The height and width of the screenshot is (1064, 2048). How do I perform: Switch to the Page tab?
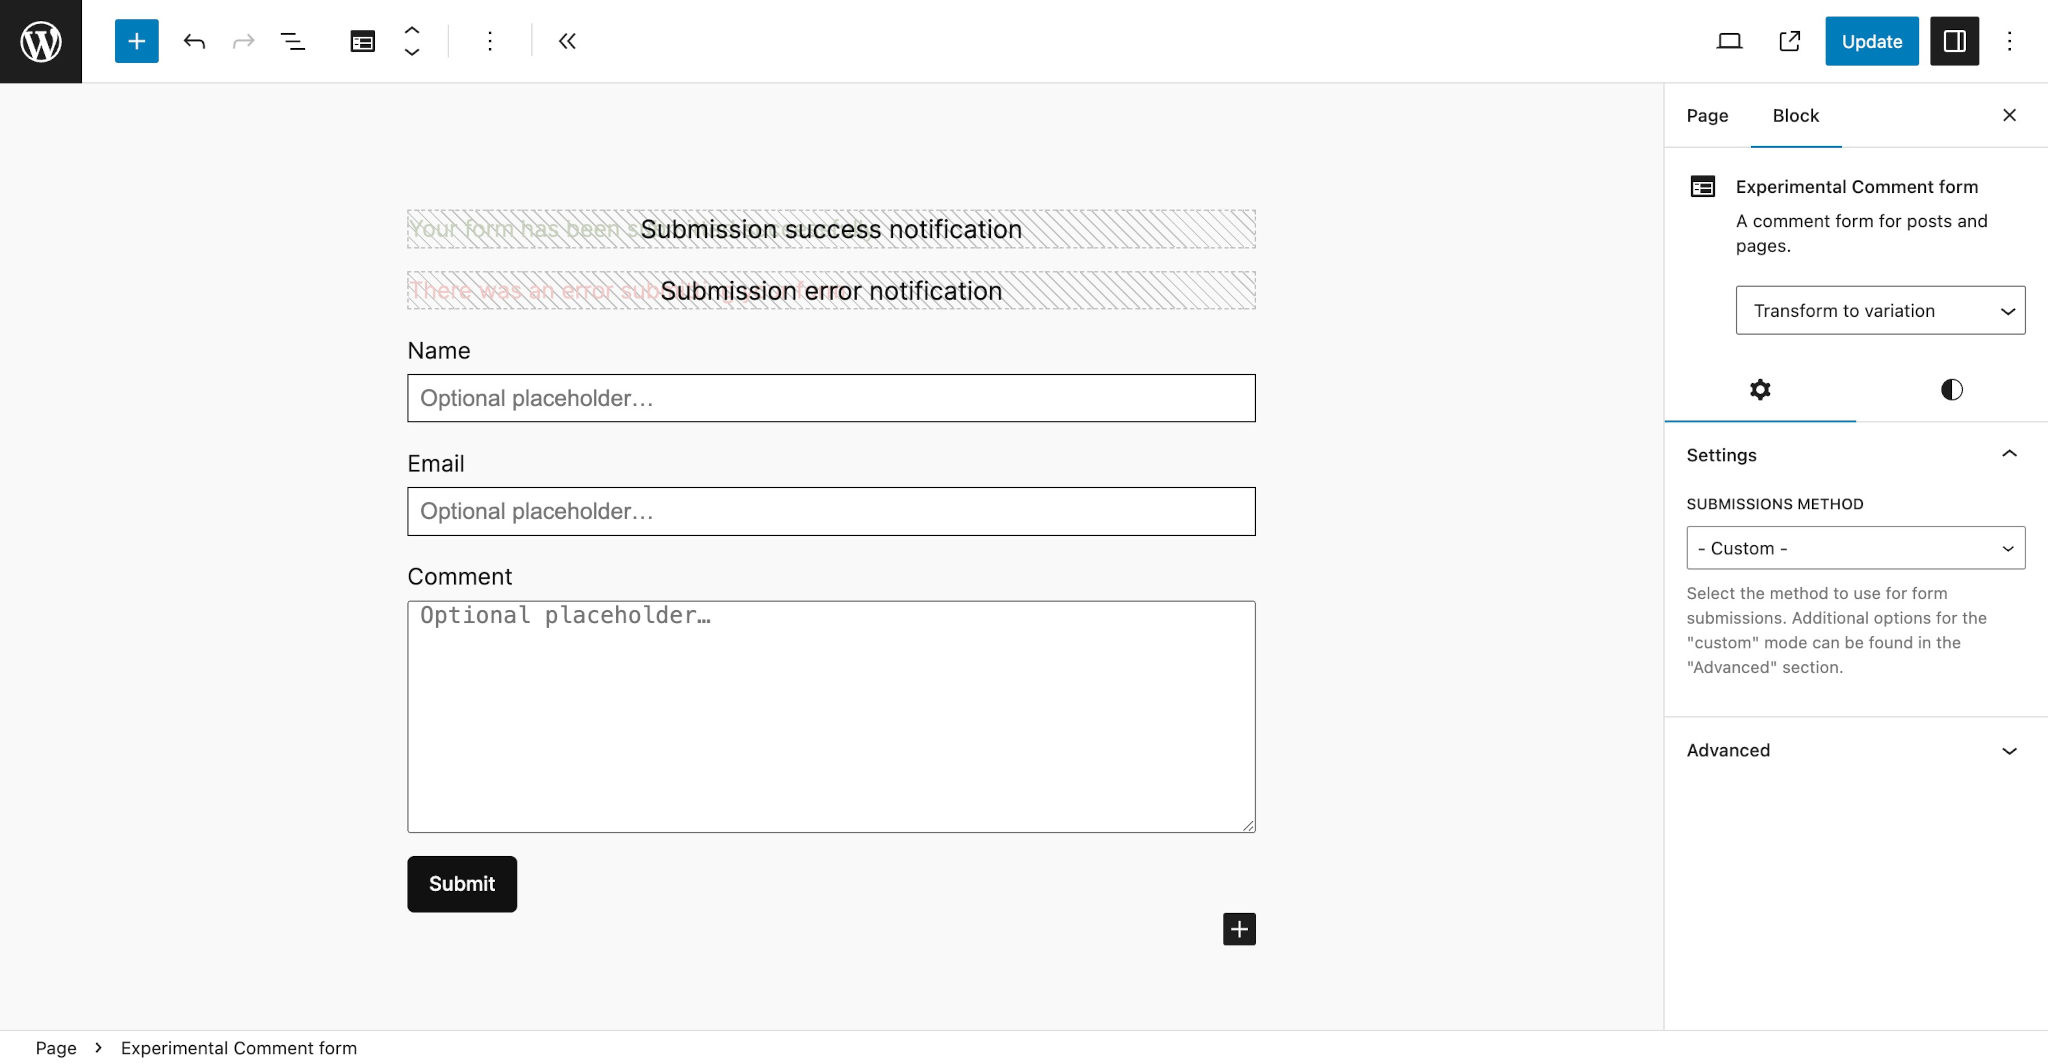coord(1707,115)
